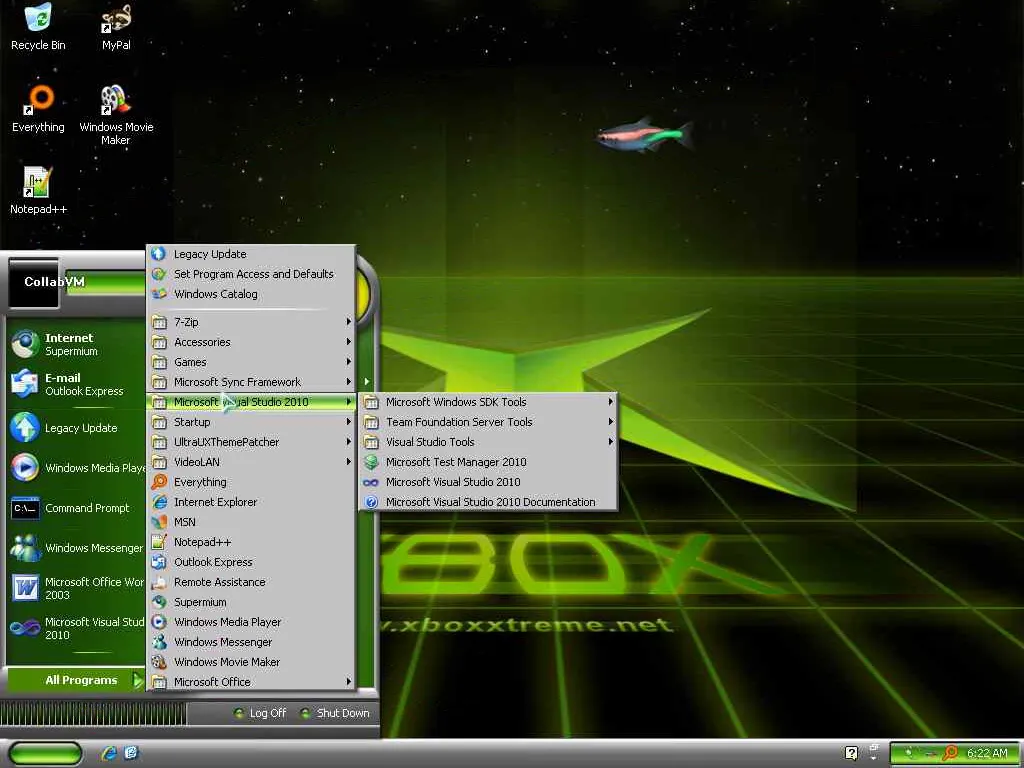Launch Legacy Update from the Start menu's left pane

pyautogui.click(x=76, y=428)
